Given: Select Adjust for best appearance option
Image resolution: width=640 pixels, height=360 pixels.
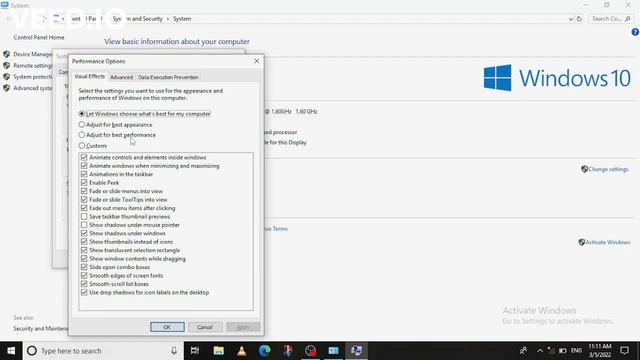Looking at the screenshot, I should [x=82, y=124].
